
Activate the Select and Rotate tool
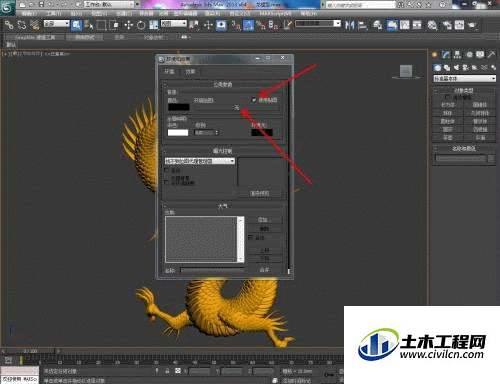pos(141,25)
